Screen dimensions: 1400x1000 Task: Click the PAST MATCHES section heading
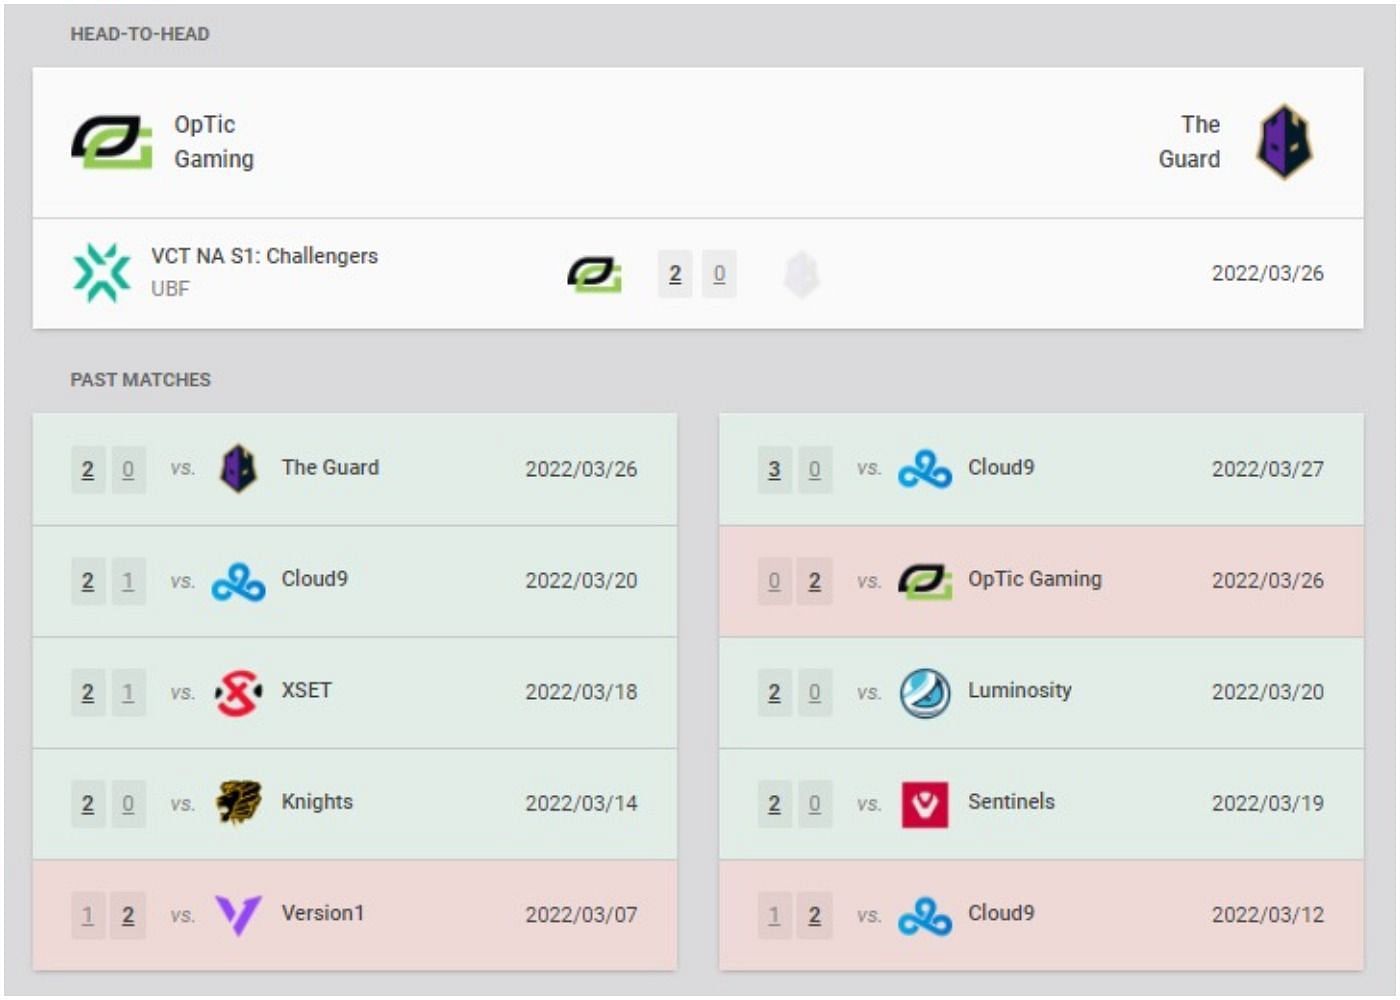point(140,380)
